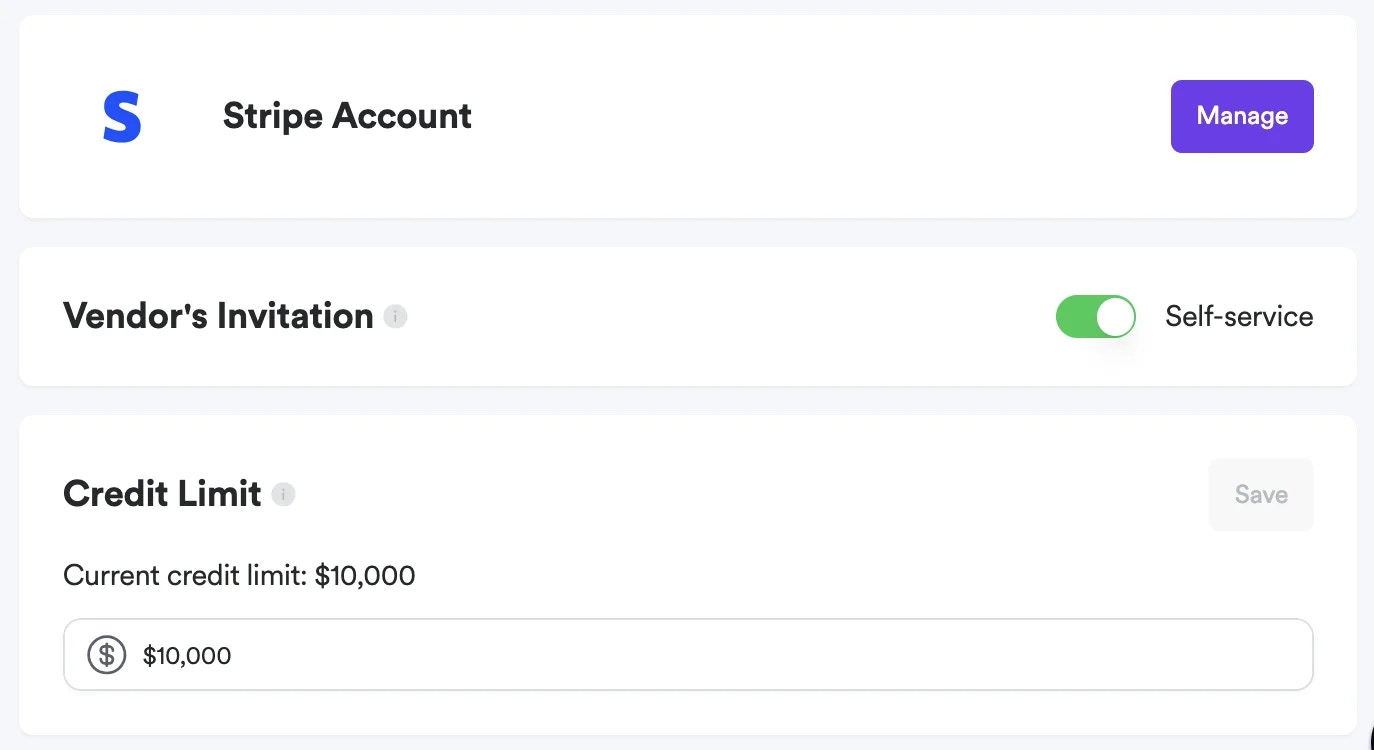Save the updated credit limit

(1260, 494)
